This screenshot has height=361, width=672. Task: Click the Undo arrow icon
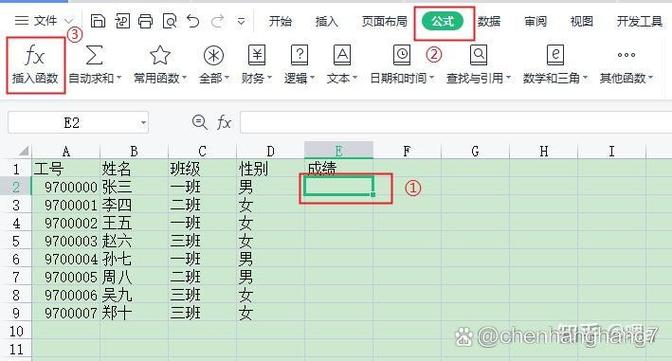[x=193, y=21]
